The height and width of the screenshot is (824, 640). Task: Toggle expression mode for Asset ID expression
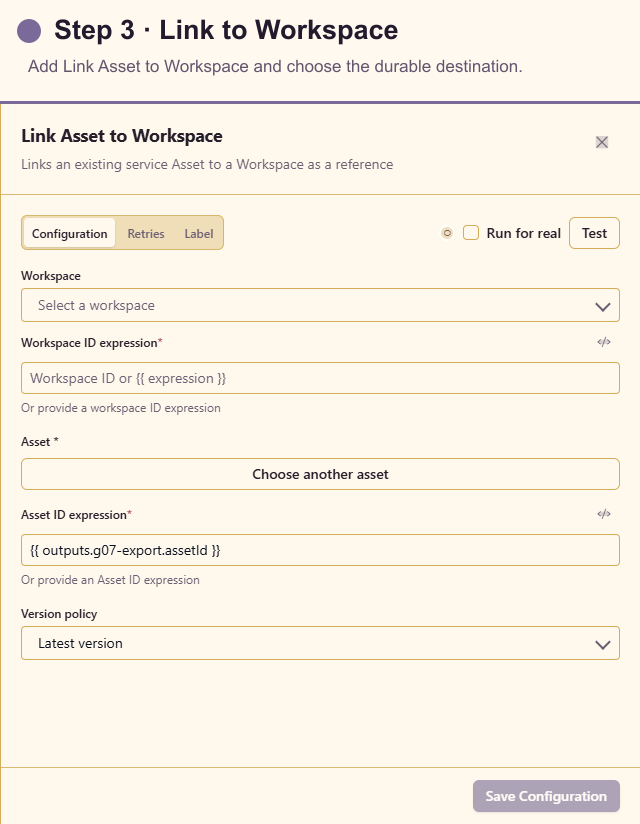click(x=604, y=514)
